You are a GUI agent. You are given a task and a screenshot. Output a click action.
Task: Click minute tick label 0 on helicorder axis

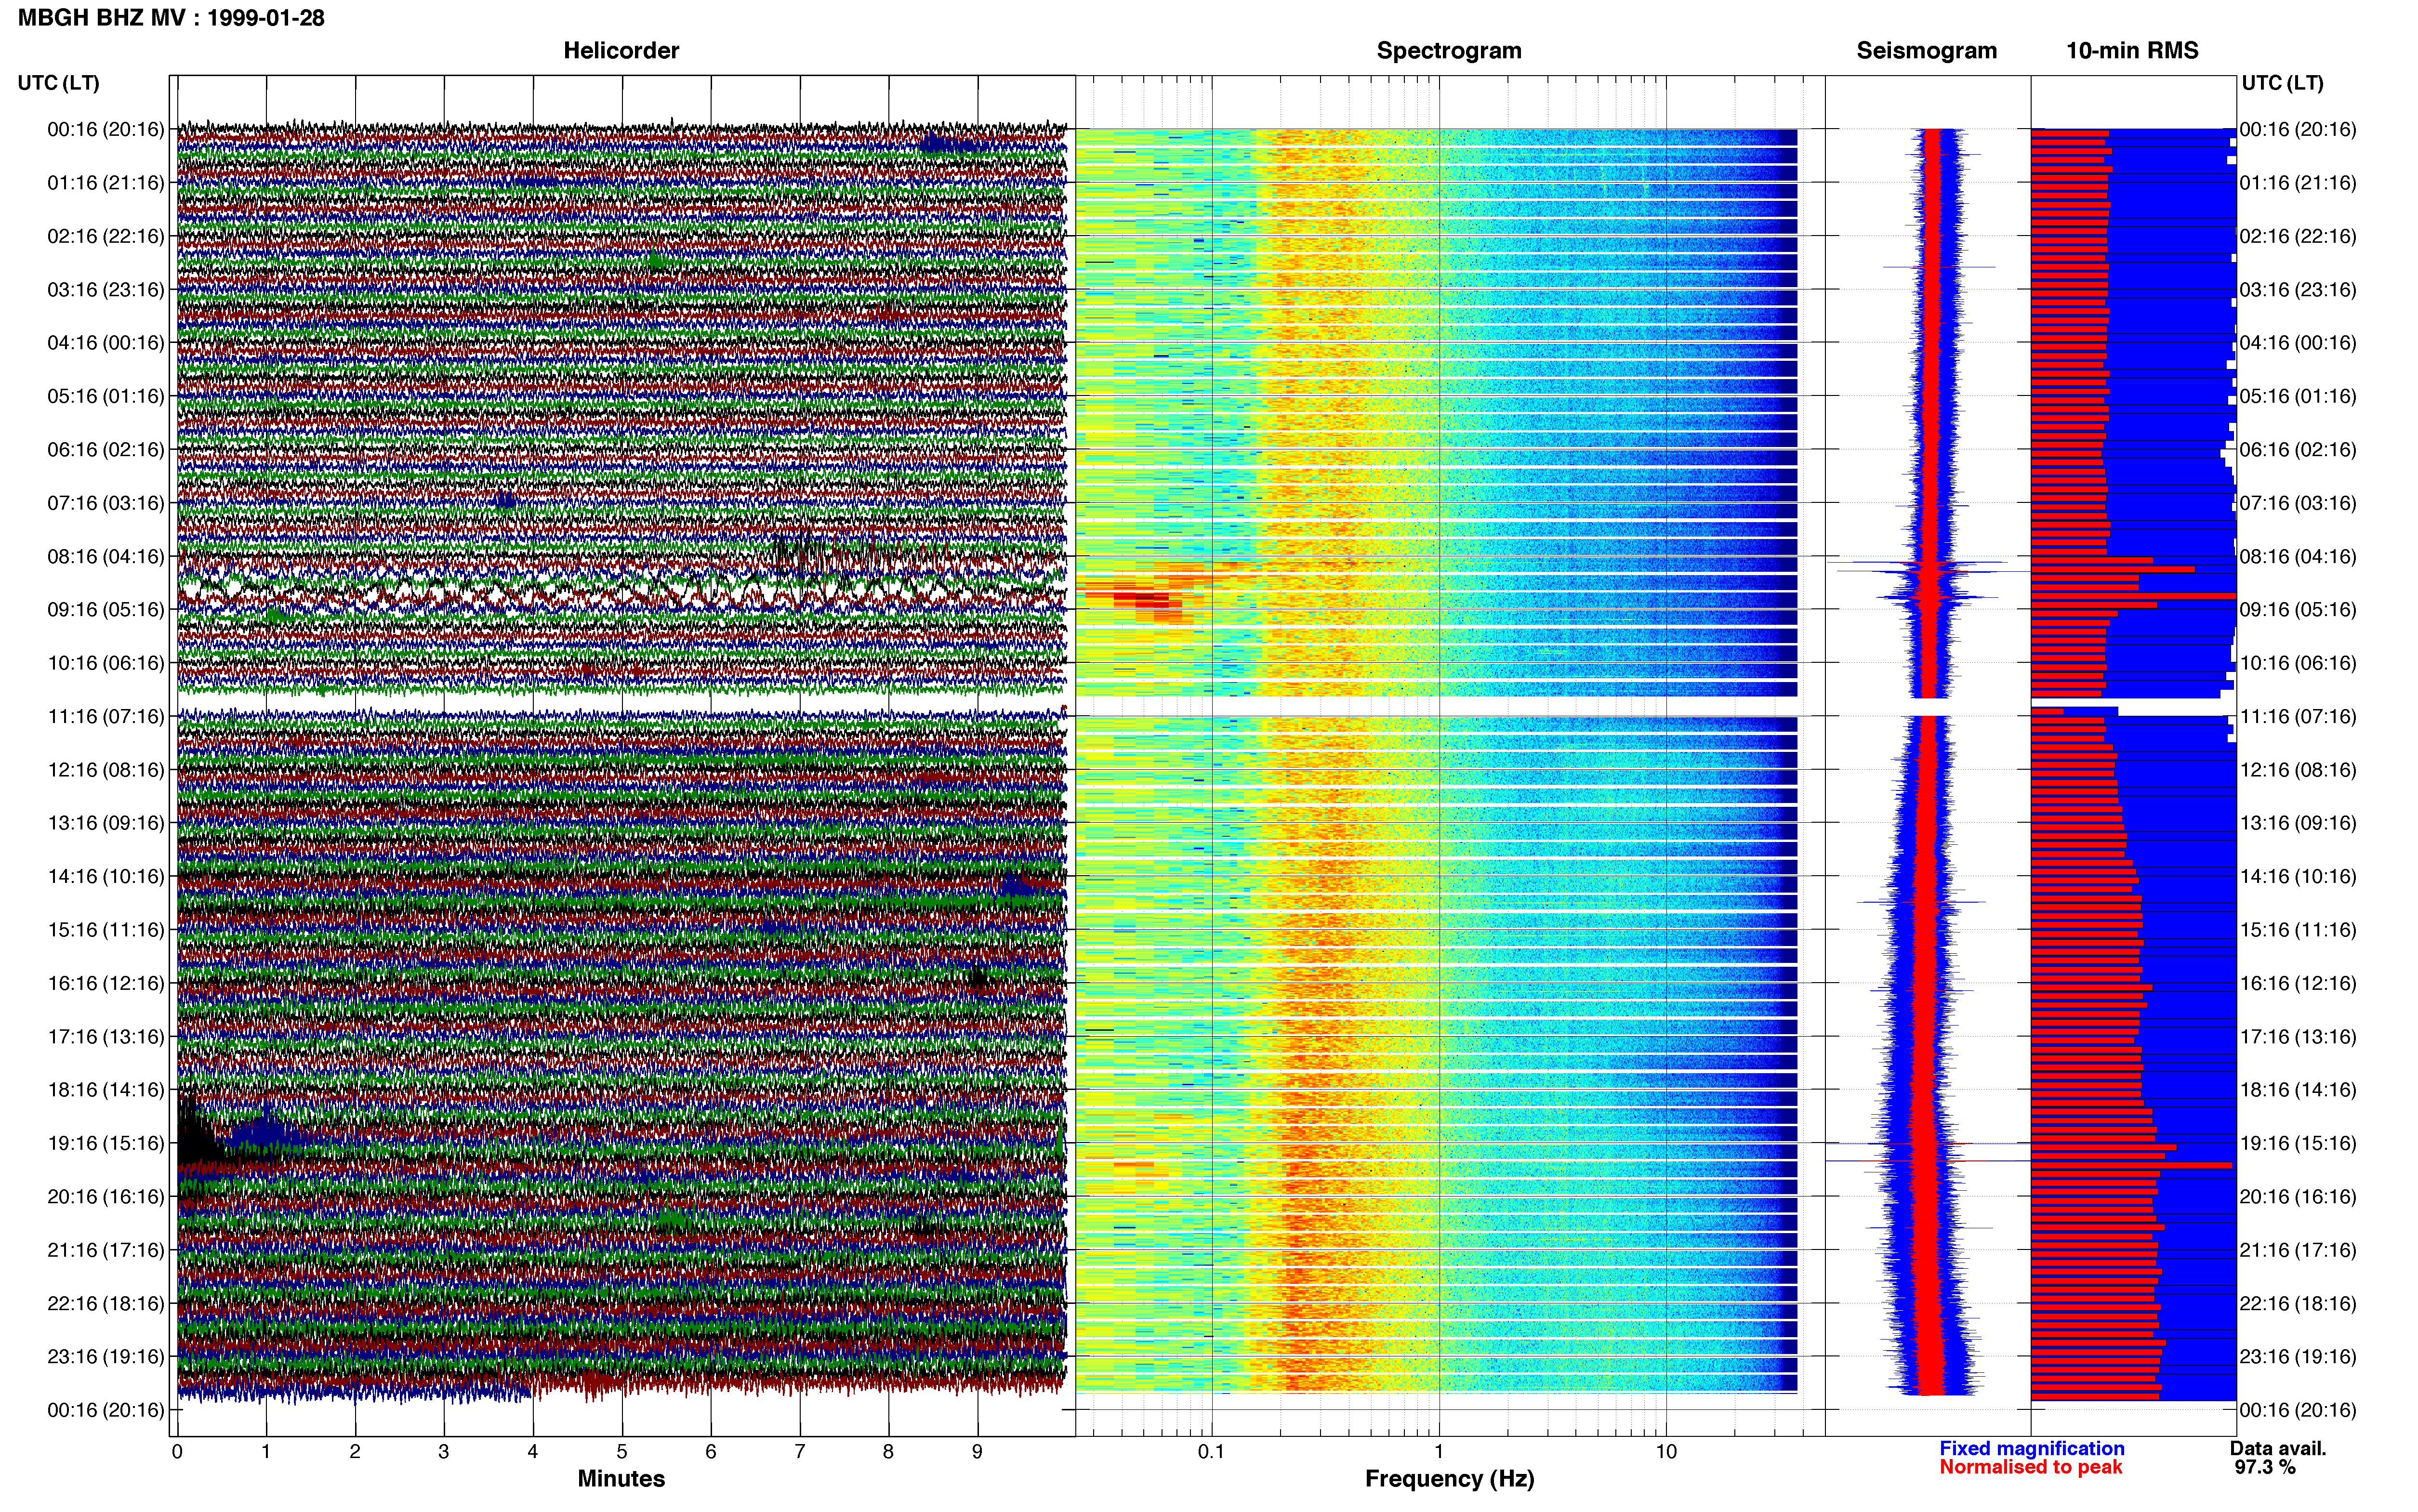[x=177, y=1452]
